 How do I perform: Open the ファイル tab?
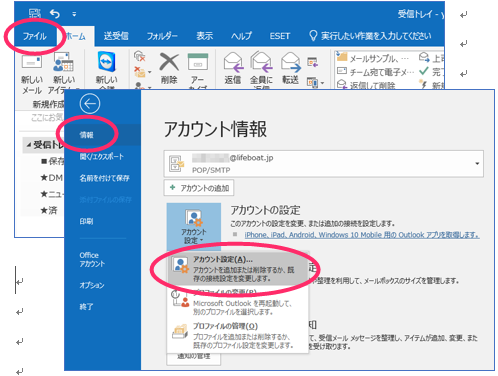[35, 36]
